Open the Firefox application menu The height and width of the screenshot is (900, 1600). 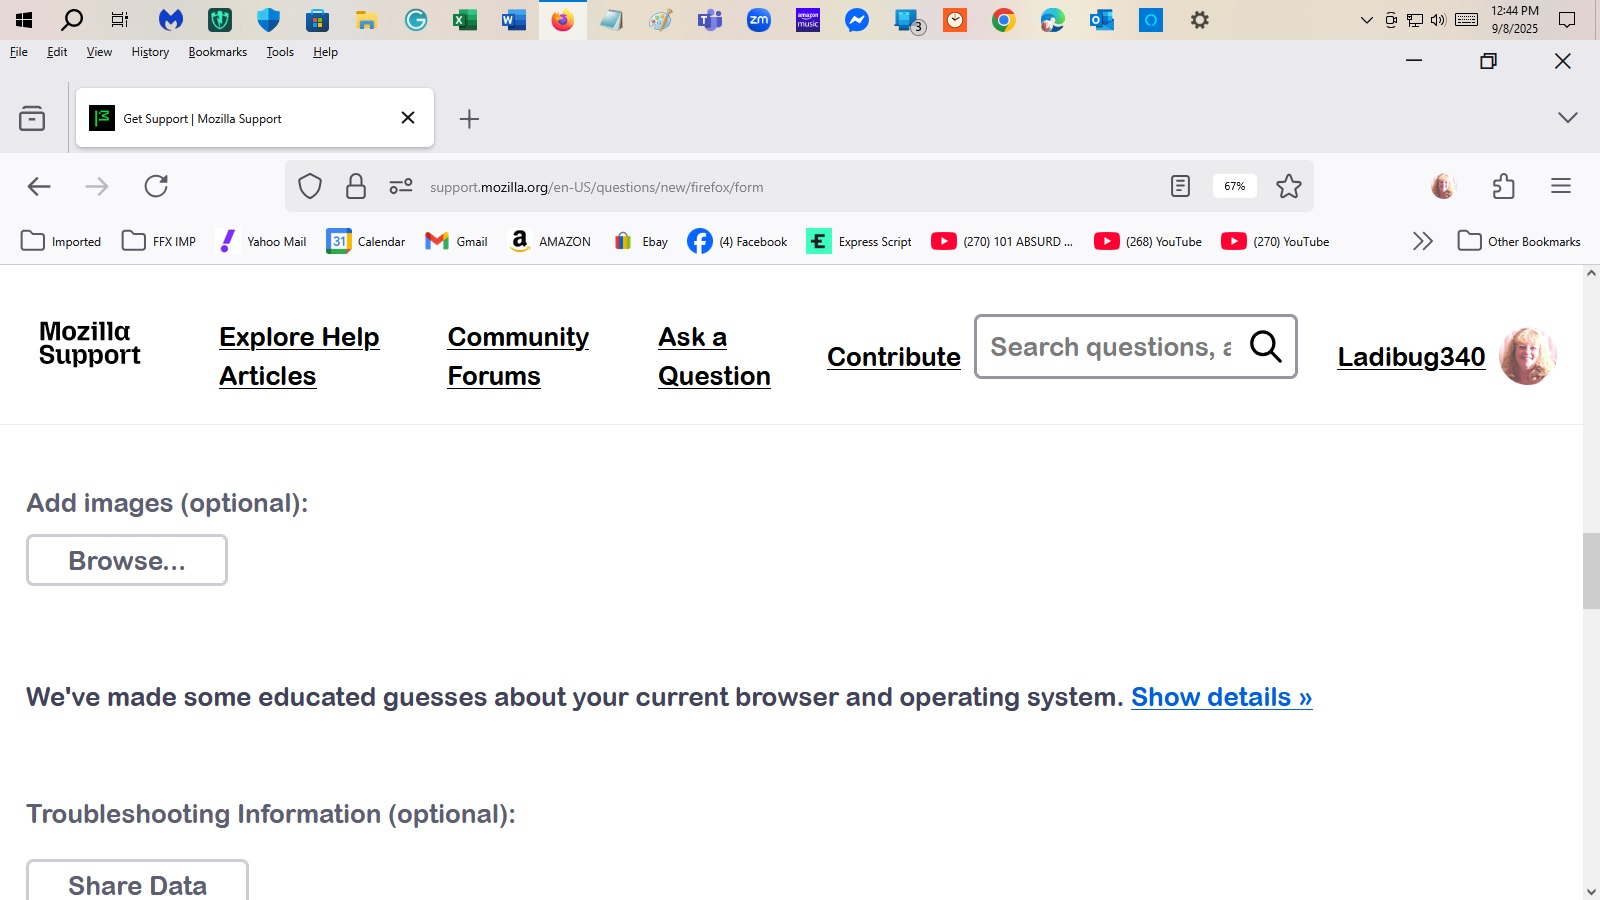coord(1561,186)
